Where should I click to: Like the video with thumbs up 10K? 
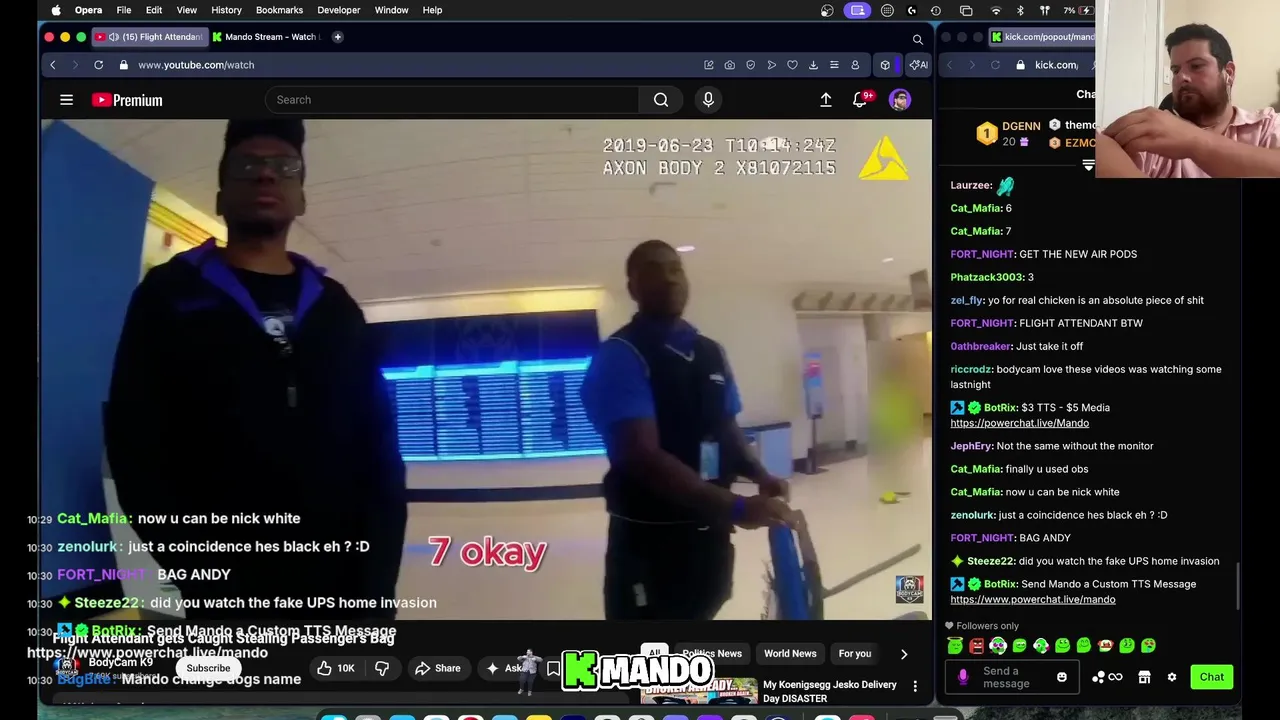[335, 668]
